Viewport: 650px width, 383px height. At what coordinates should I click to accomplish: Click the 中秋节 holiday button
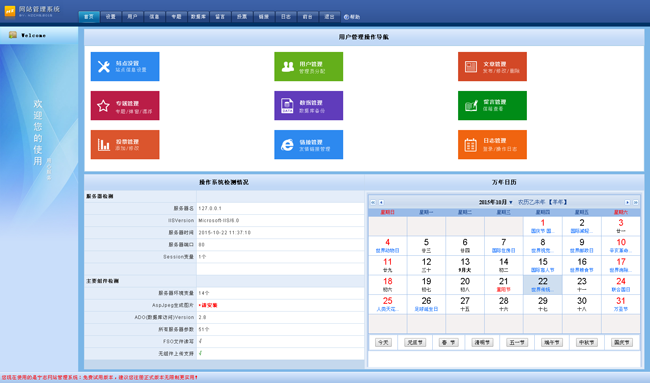tap(587, 343)
